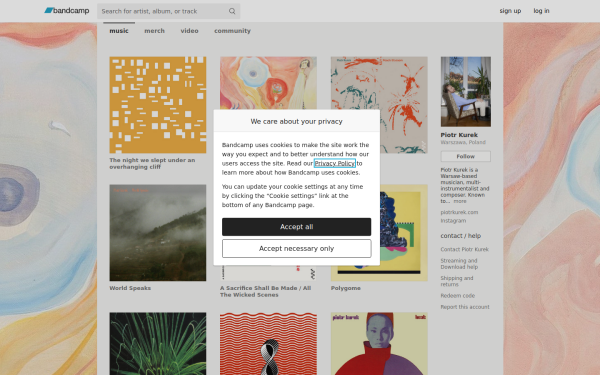
Task: Open Shipping and returns link
Action: pos(457,281)
